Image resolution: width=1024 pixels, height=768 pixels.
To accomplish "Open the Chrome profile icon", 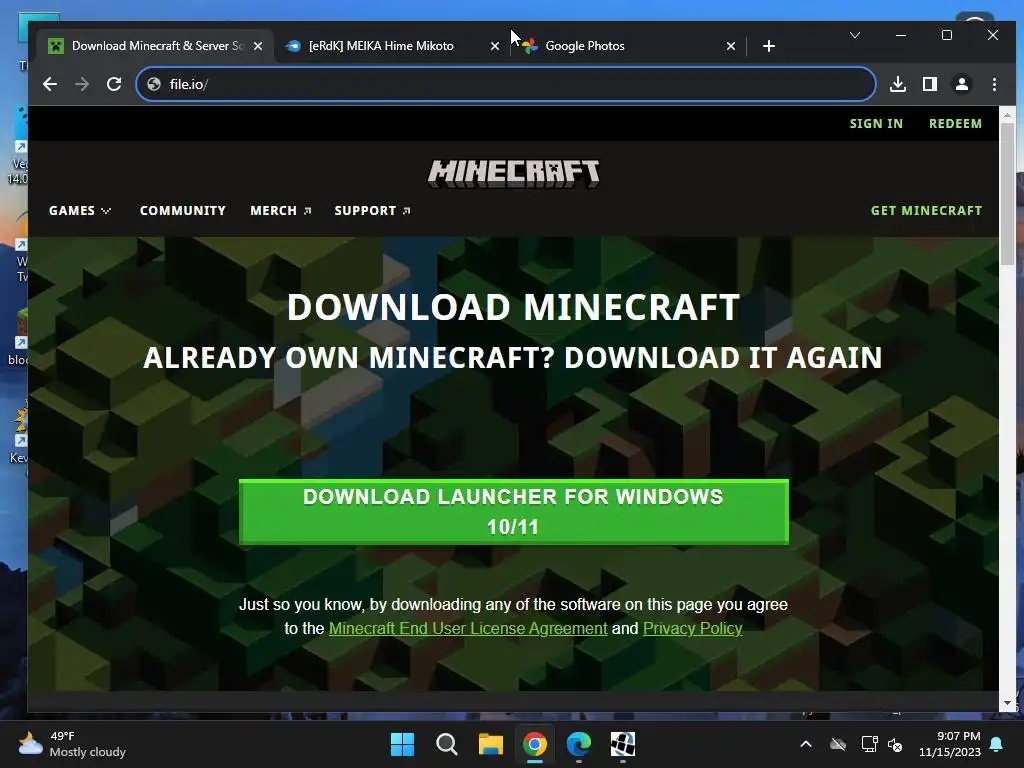I will coord(962,84).
